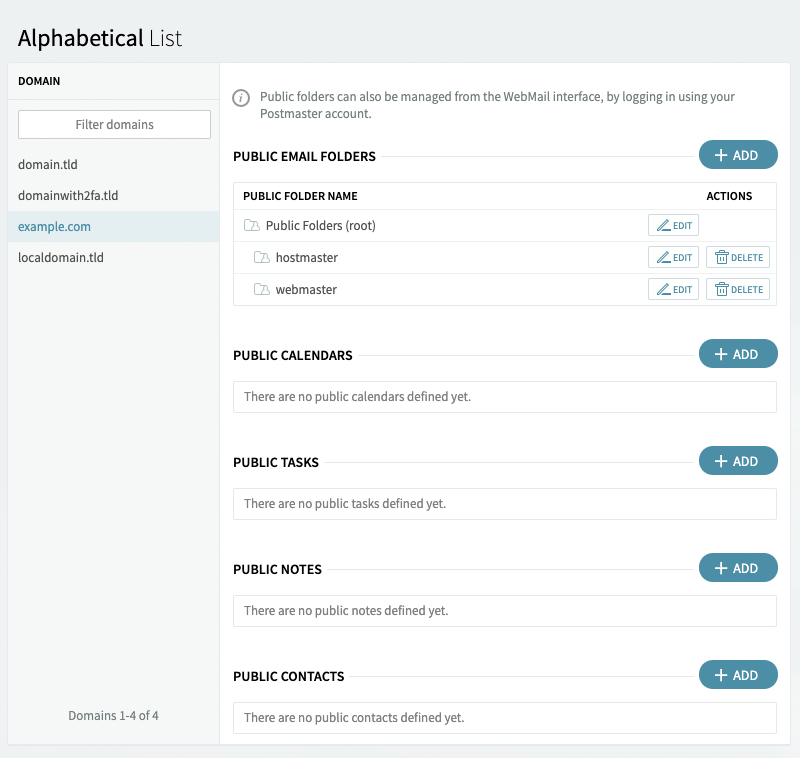This screenshot has height=758, width=800.
Task: Add a new public calendar
Action: tap(738, 353)
